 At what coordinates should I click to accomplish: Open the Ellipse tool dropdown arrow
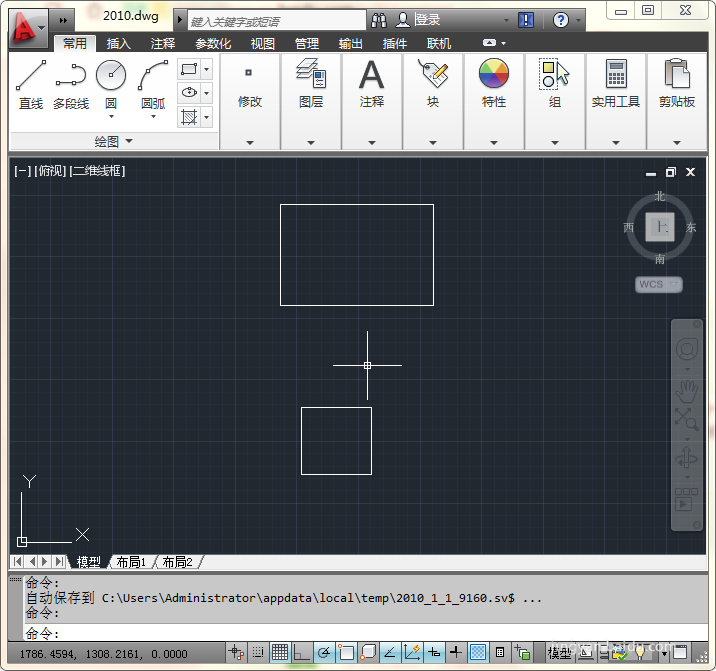[x=206, y=93]
